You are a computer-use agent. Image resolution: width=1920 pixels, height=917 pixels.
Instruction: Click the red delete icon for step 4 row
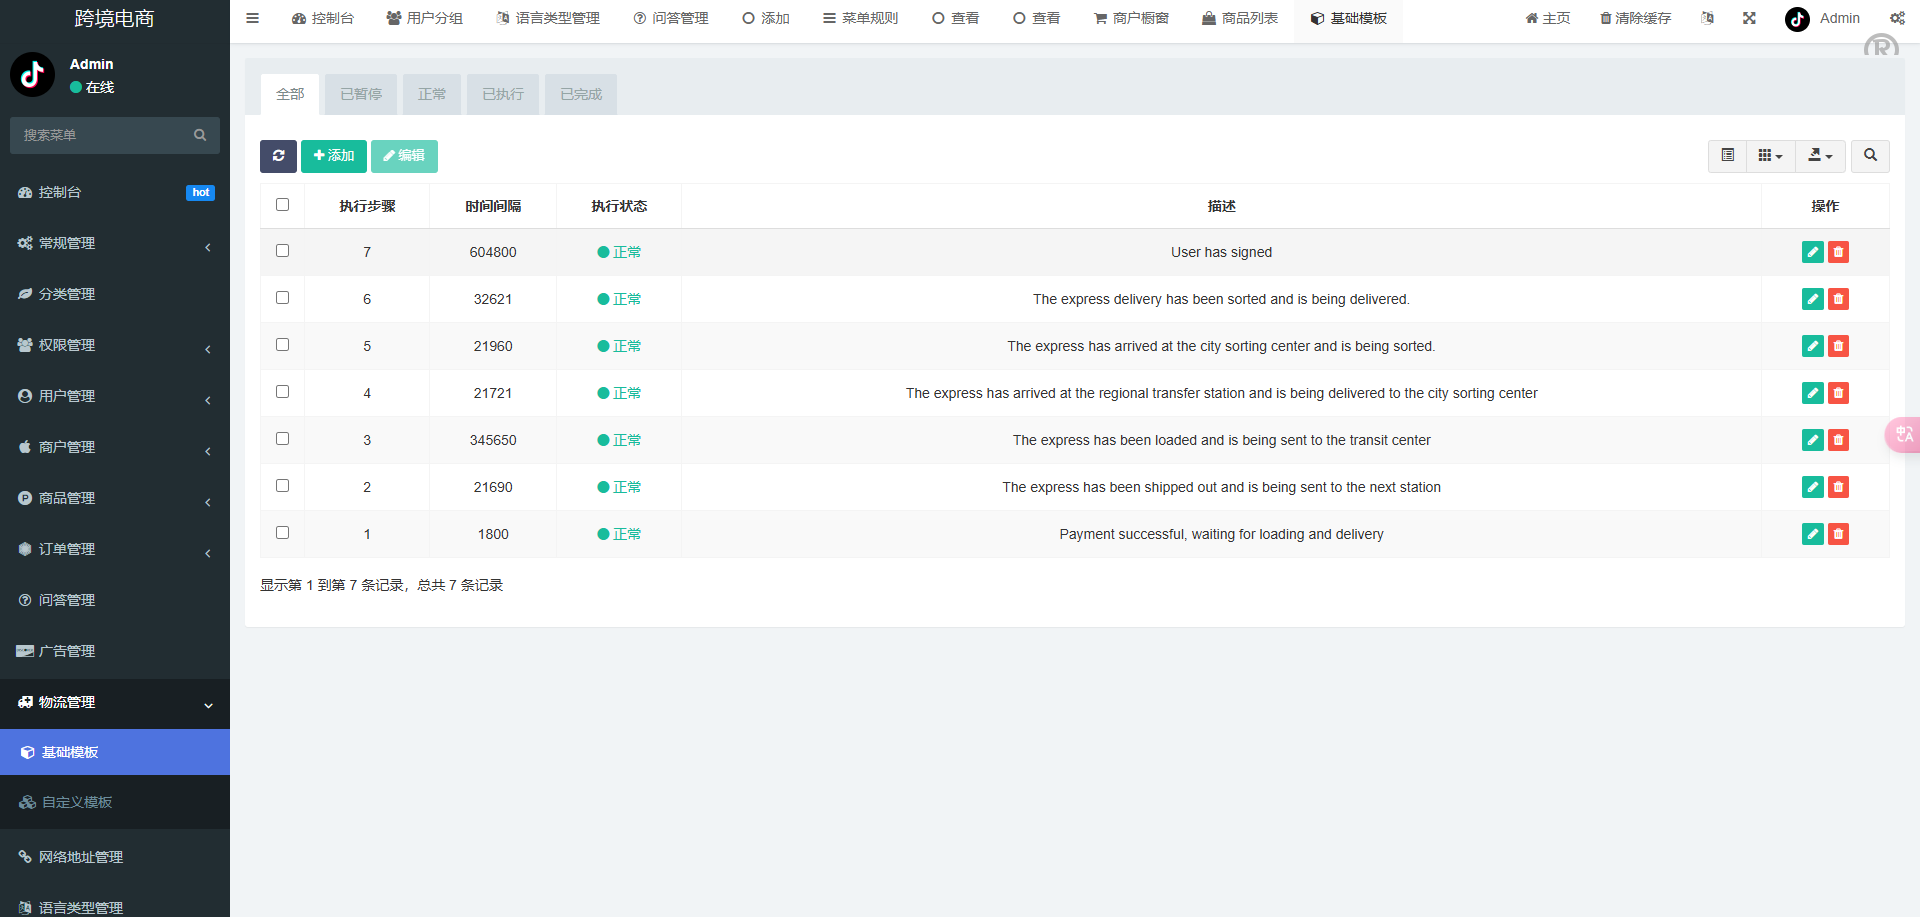tap(1838, 393)
